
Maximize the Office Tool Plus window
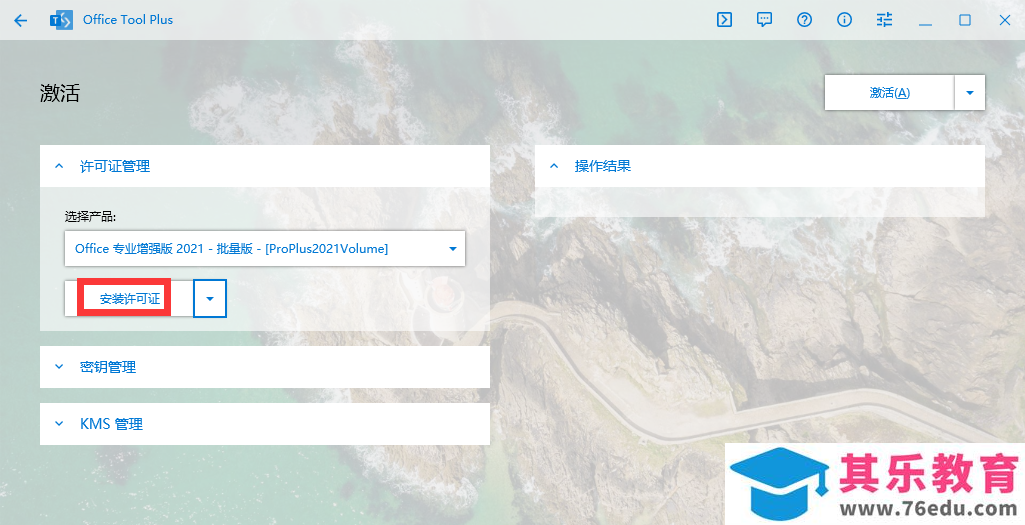coord(965,20)
